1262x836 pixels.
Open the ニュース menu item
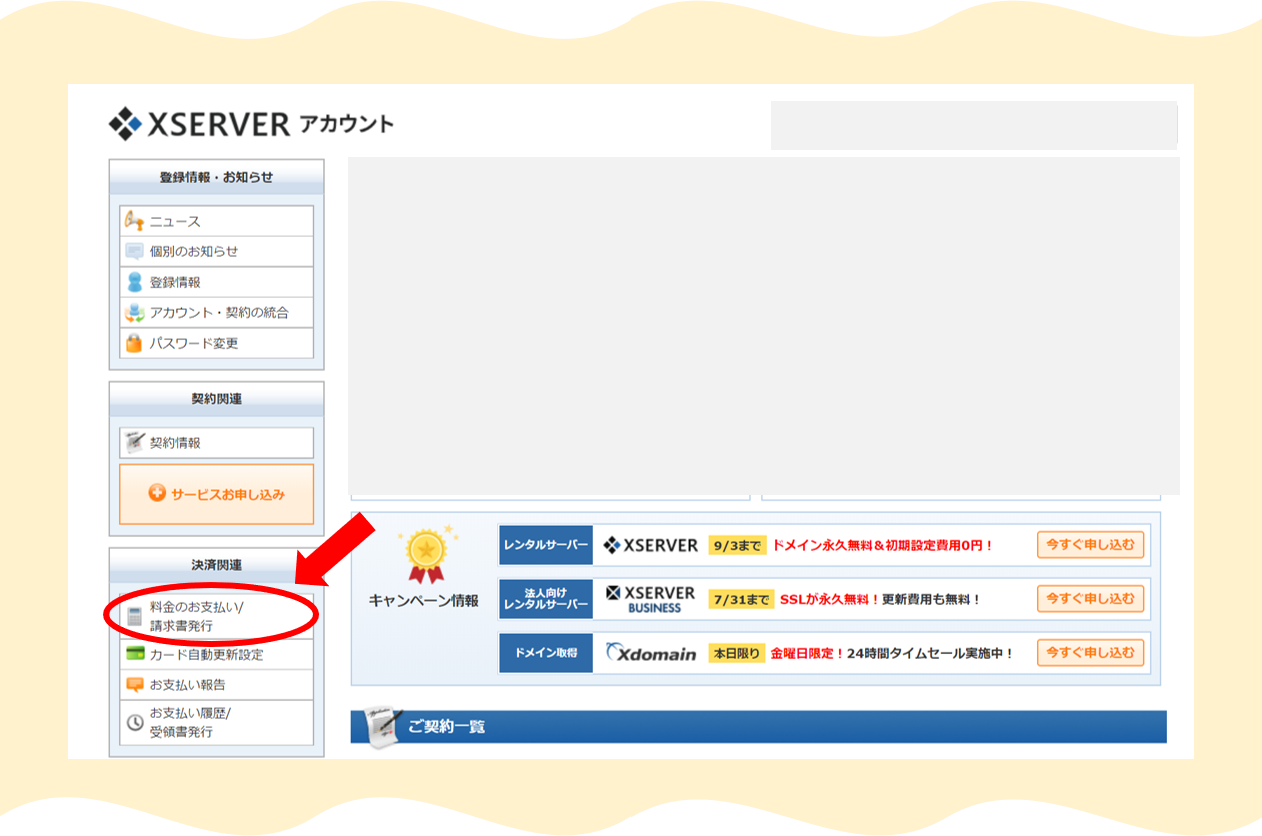click(x=216, y=221)
